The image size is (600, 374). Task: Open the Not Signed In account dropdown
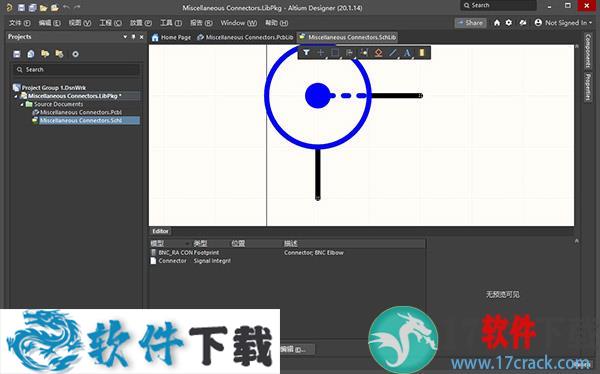pyautogui.click(x=563, y=23)
